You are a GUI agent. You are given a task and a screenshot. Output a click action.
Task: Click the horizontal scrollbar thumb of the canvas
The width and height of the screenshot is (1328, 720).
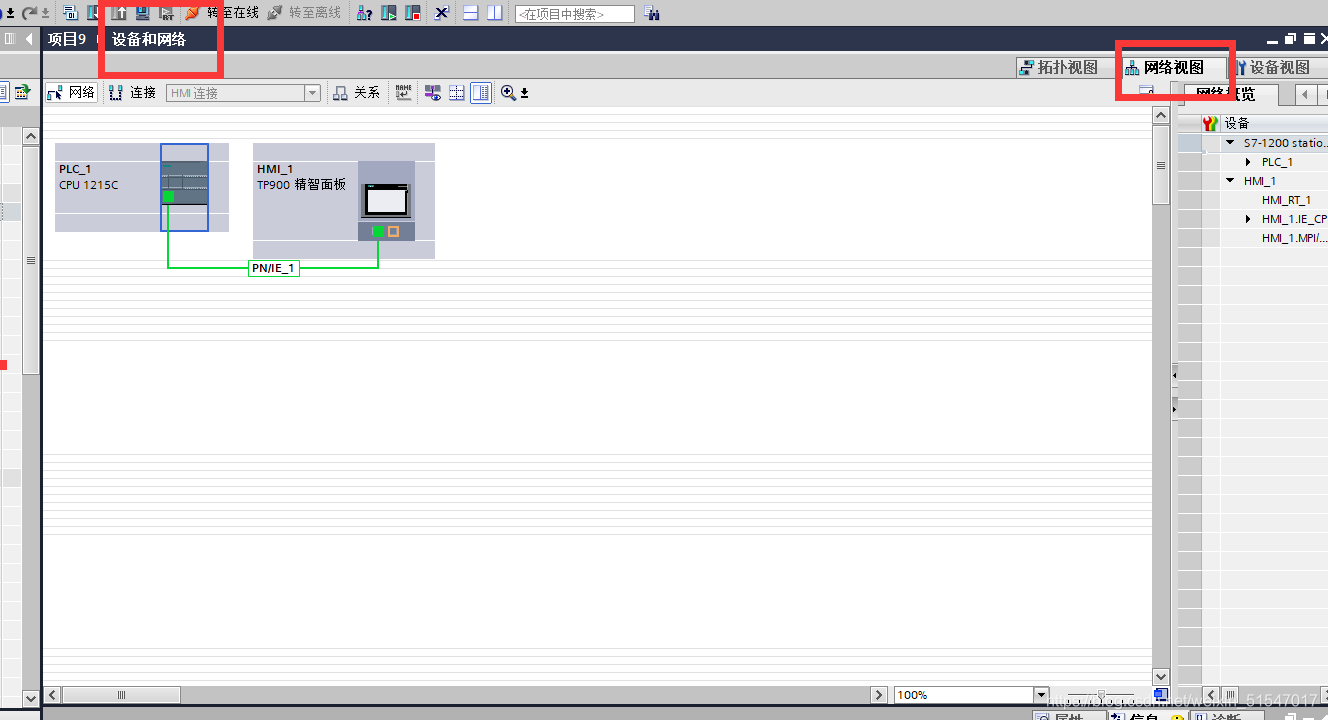click(x=122, y=695)
